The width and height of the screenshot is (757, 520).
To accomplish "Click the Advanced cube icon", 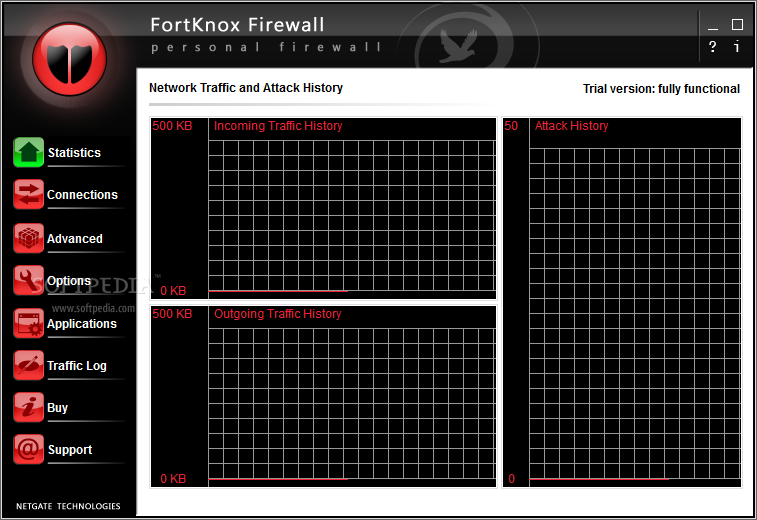I will 28,238.
